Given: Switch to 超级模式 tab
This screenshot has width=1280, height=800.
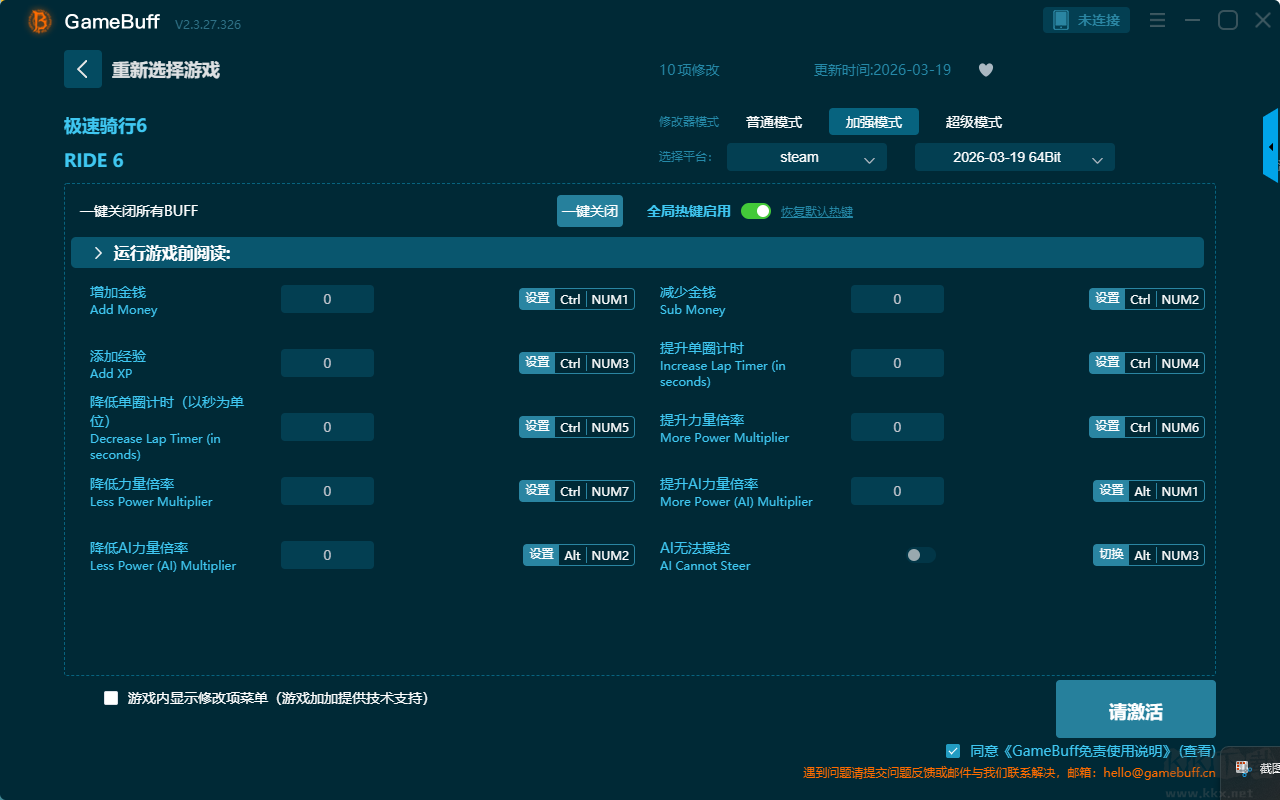Looking at the screenshot, I should pyautogui.click(x=974, y=122).
